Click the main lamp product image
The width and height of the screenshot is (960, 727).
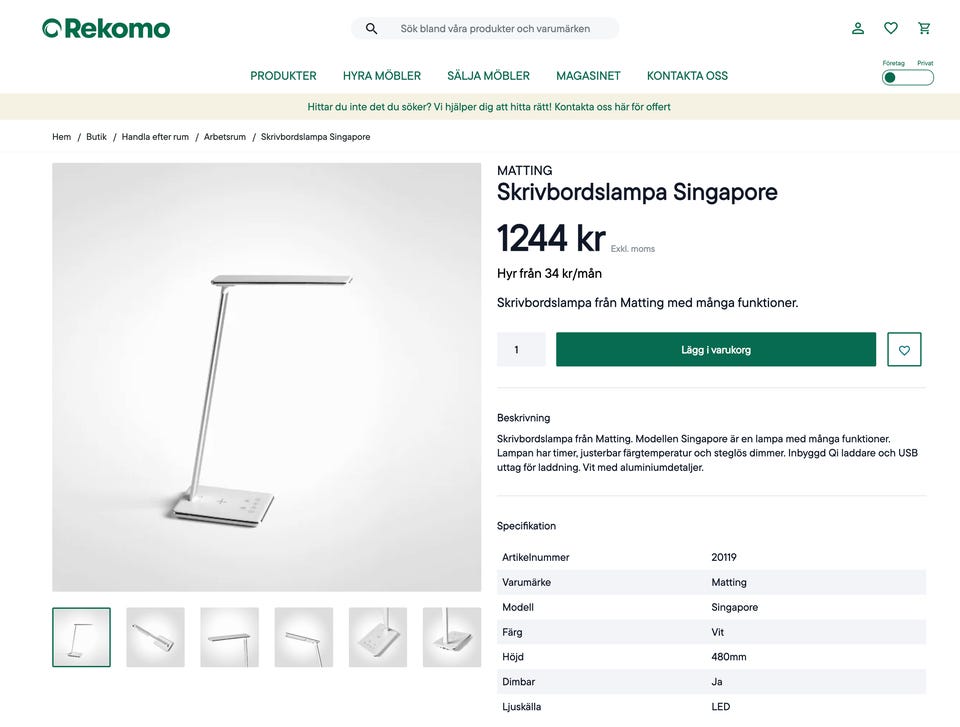pyautogui.click(x=266, y=377)
